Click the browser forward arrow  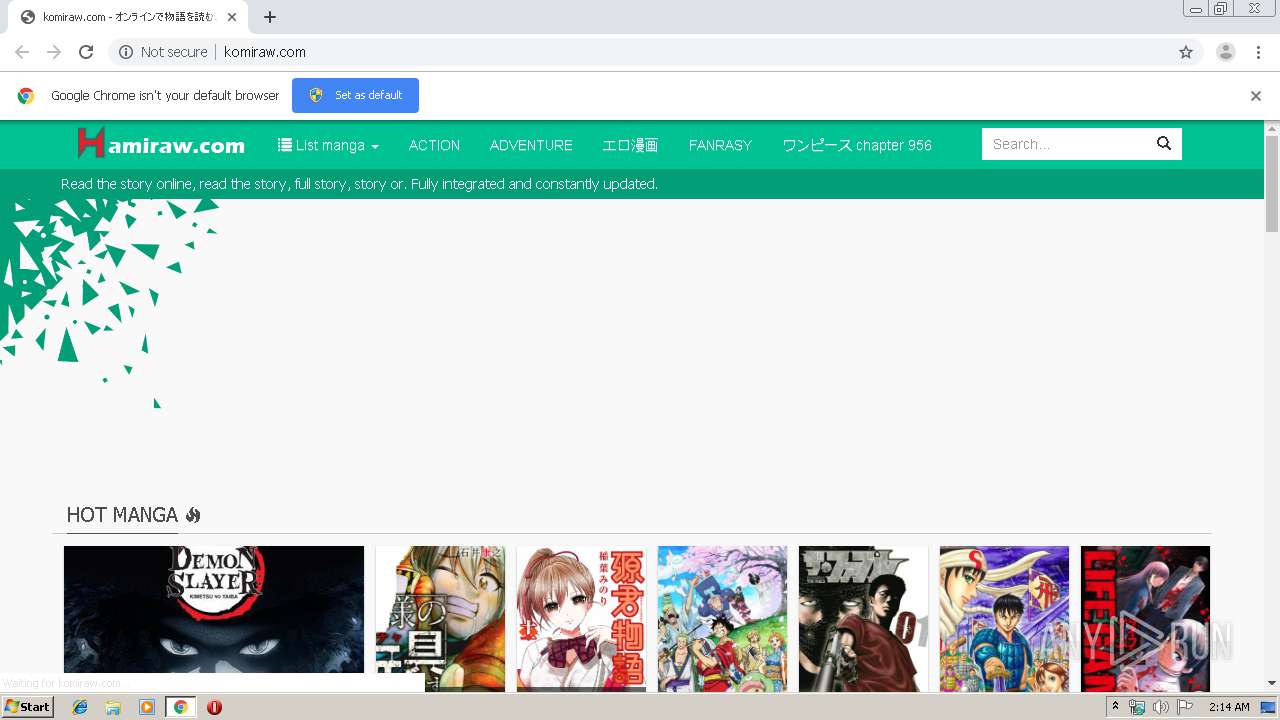54,52
